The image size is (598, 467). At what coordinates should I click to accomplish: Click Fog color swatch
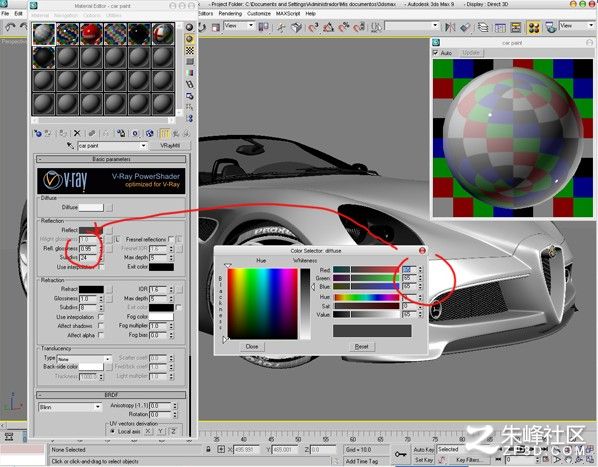click(161, 316)
